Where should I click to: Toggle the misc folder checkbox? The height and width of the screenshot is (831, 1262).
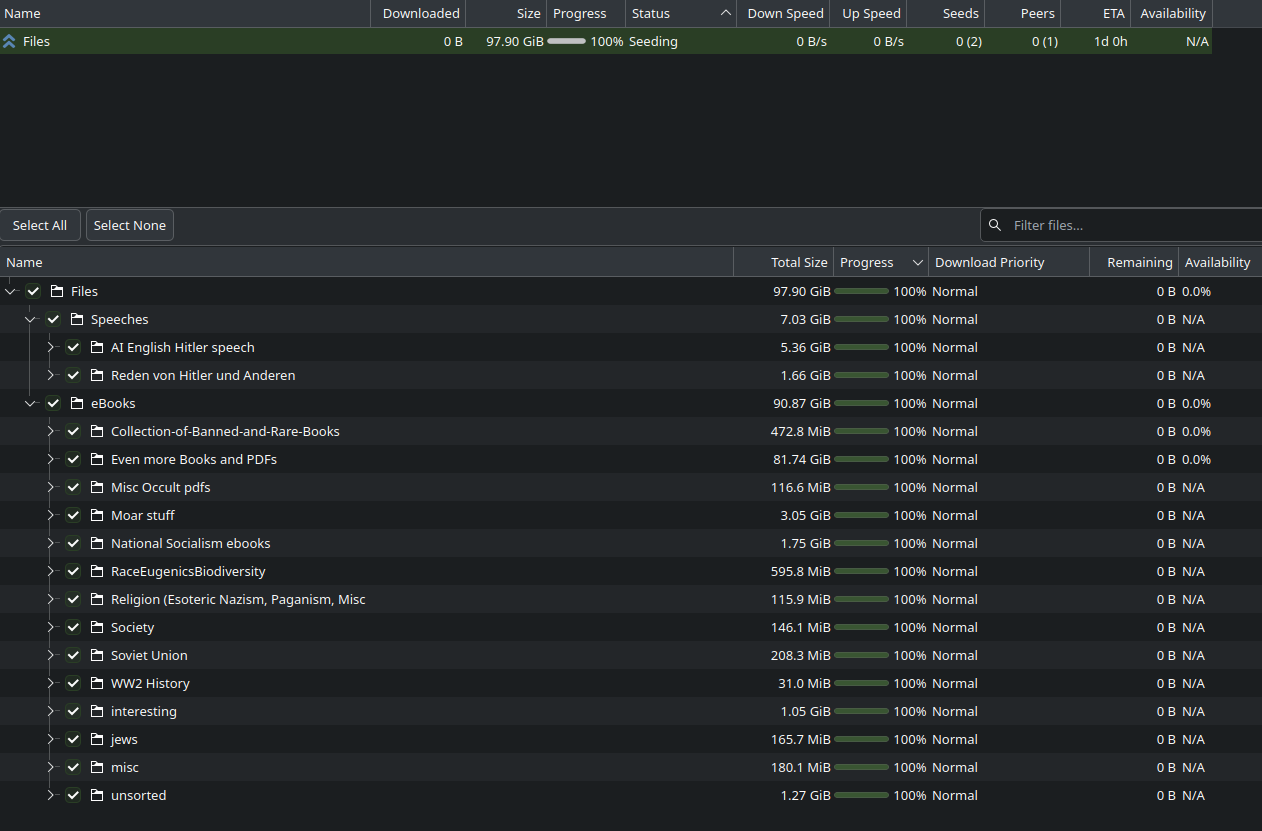(73, 767)
